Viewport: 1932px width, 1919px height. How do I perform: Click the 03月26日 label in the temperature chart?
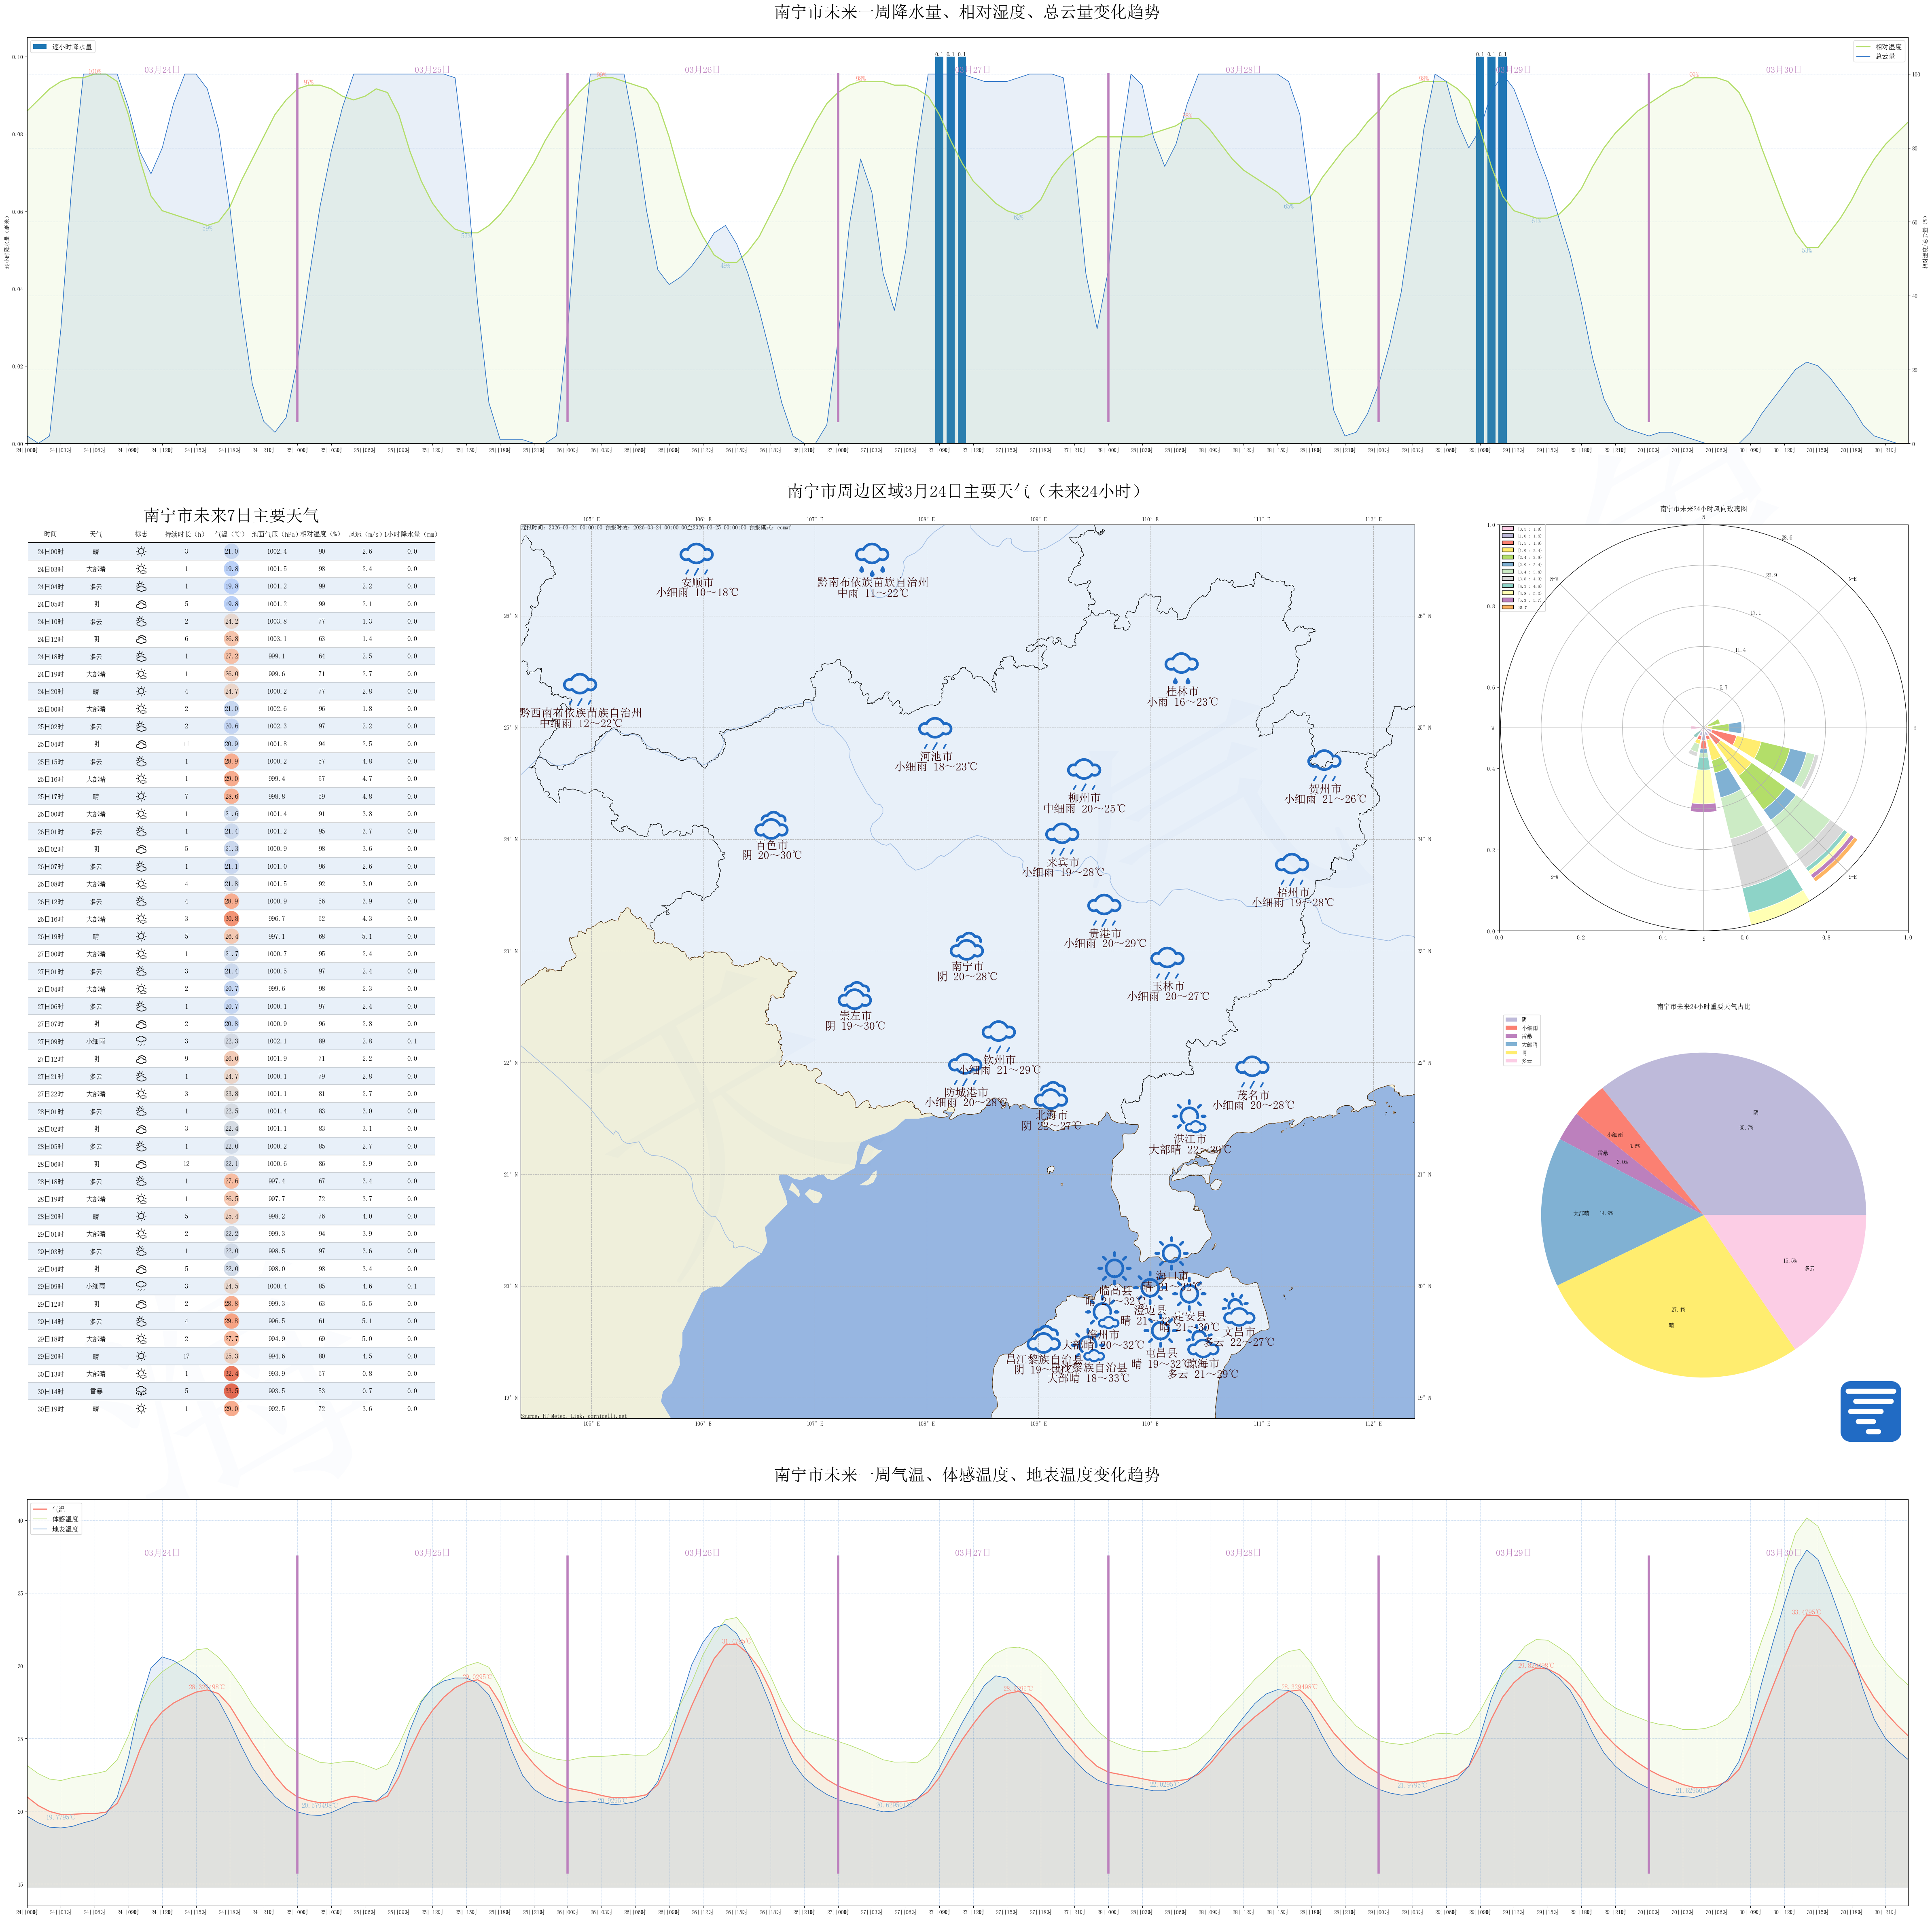702,1553
